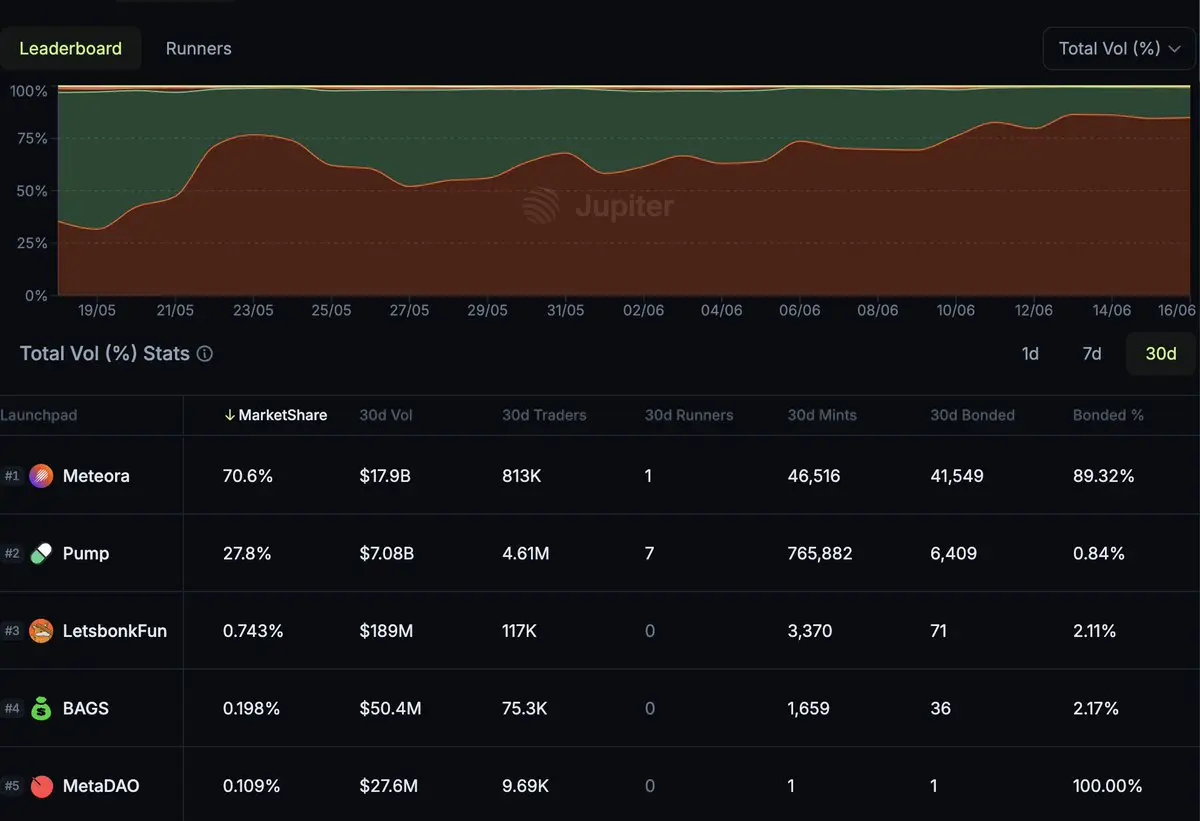Viewport: 1200px width, 821px height.
Task: Click the 23/05 date on chart axis
Action: pyautogui.click(x=253, y=311)
